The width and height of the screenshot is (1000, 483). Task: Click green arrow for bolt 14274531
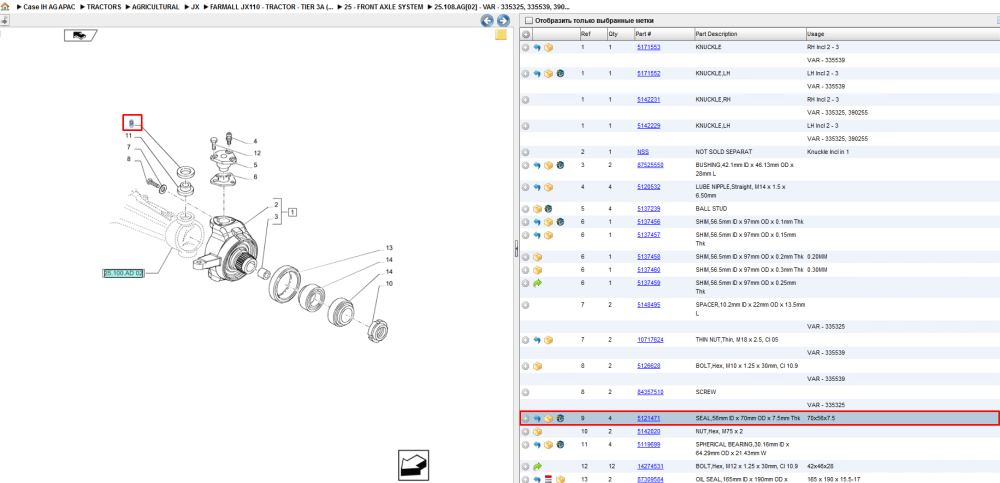click(537, 466)
